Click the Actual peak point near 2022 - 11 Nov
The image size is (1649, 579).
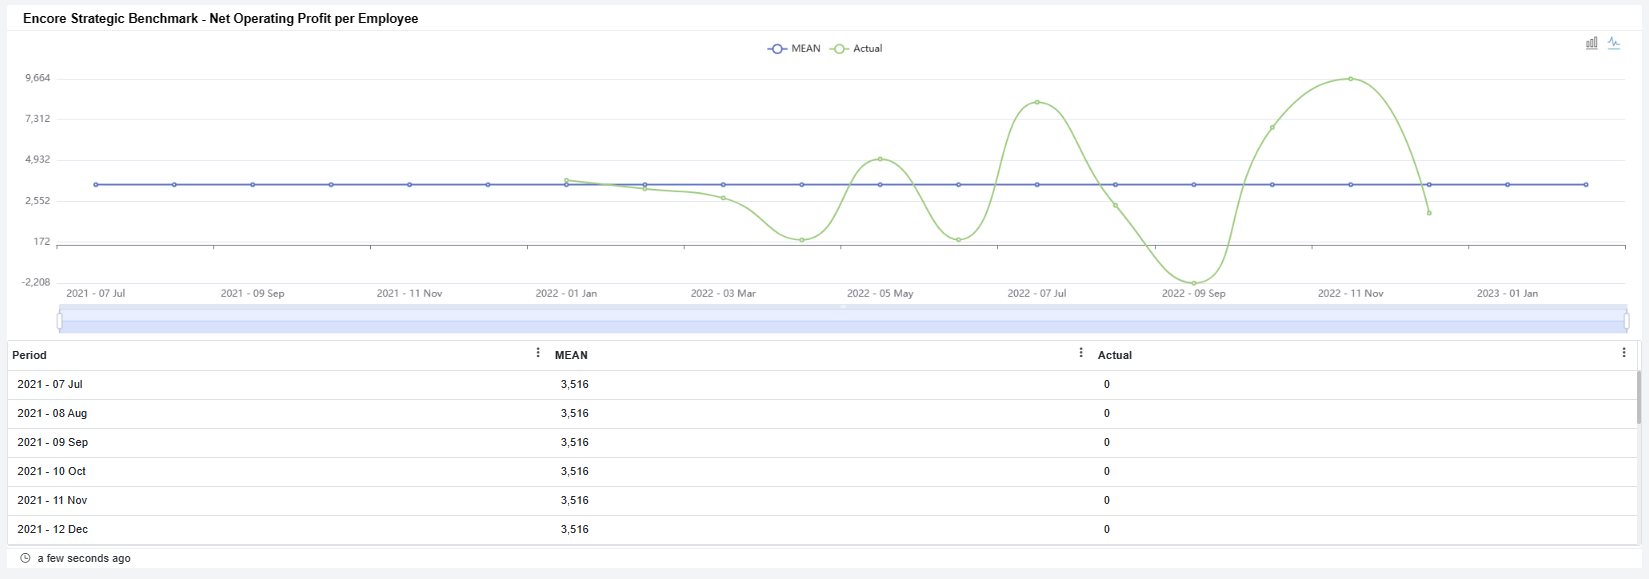[x=1350, y=78]
